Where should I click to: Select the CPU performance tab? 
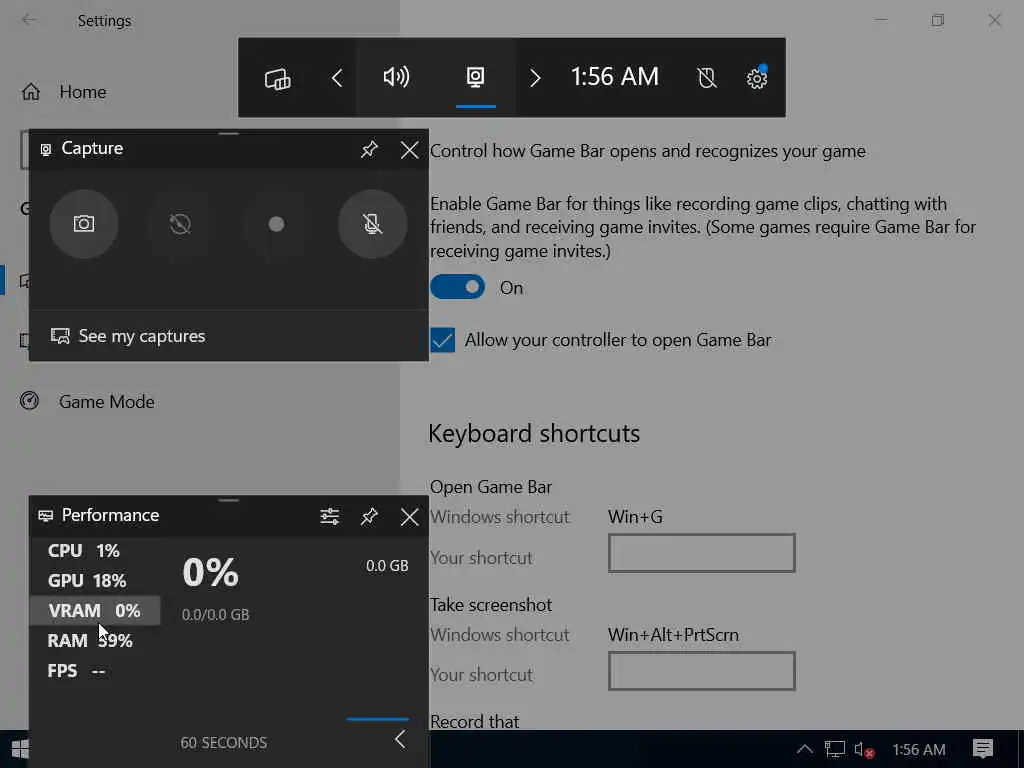[x=95, y=551]
